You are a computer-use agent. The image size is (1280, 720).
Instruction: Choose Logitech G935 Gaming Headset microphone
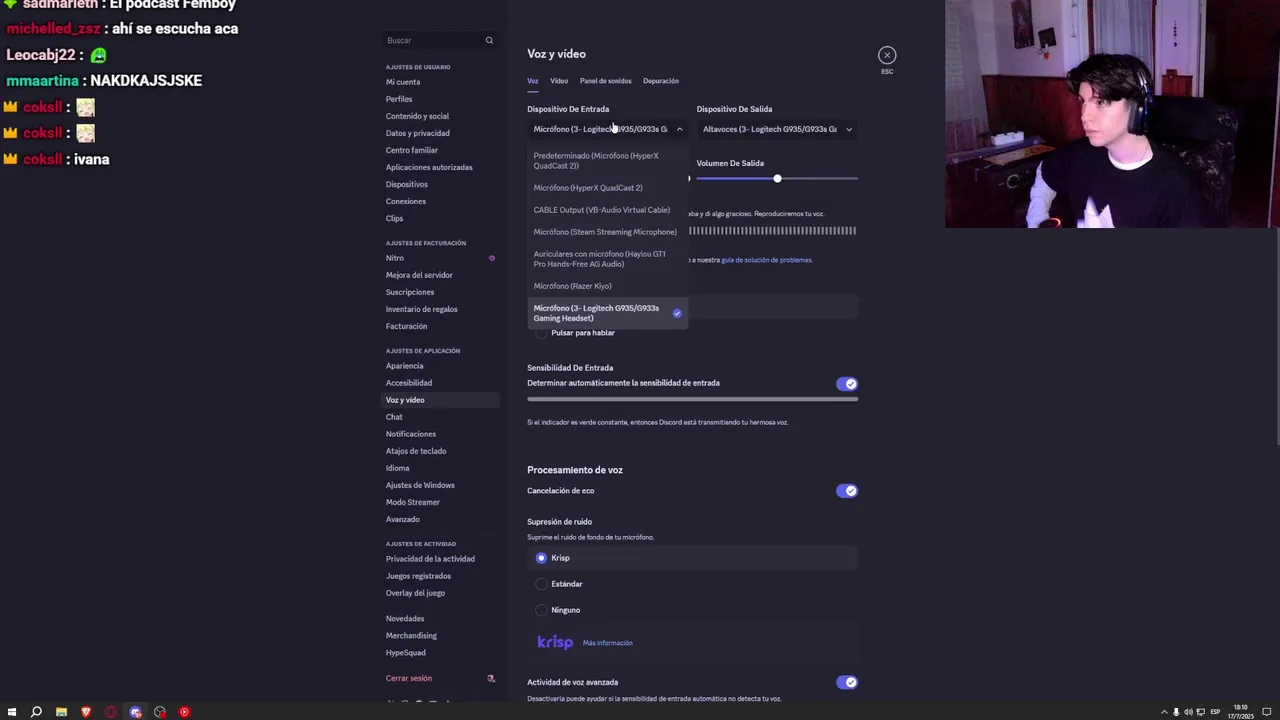pos(608,313)
